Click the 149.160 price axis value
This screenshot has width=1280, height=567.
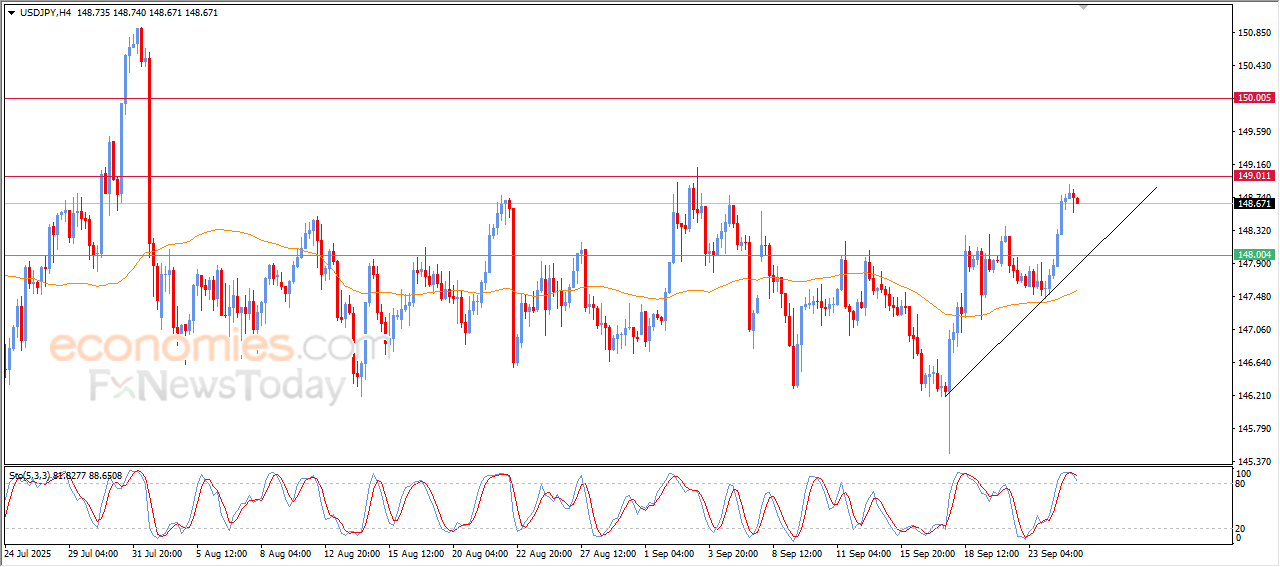click(1254, 165)
